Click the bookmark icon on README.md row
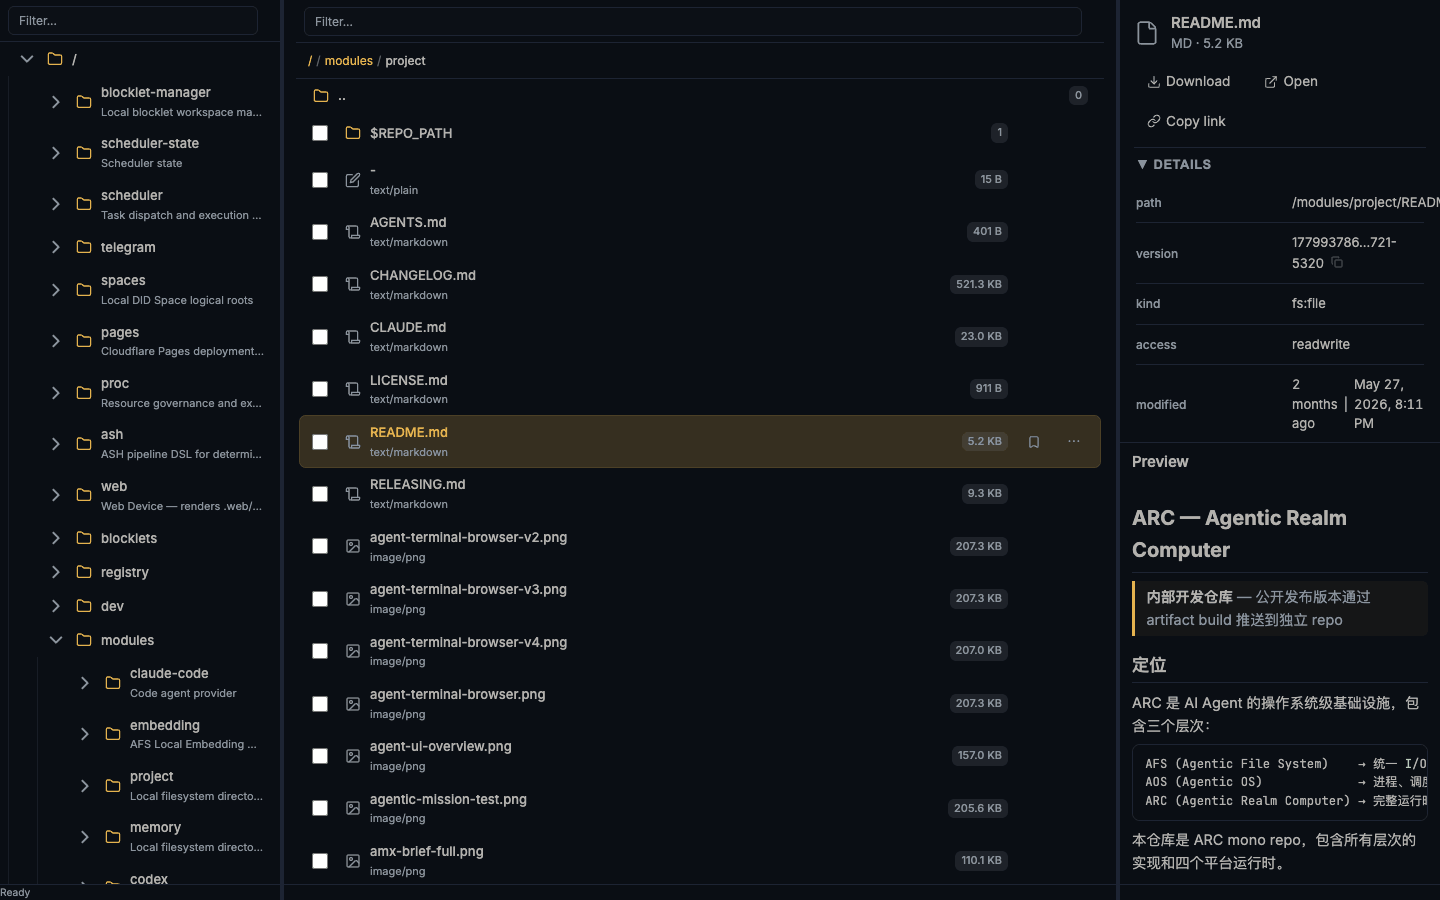Screen dimensions: 1440x900 click(1034, 442)
